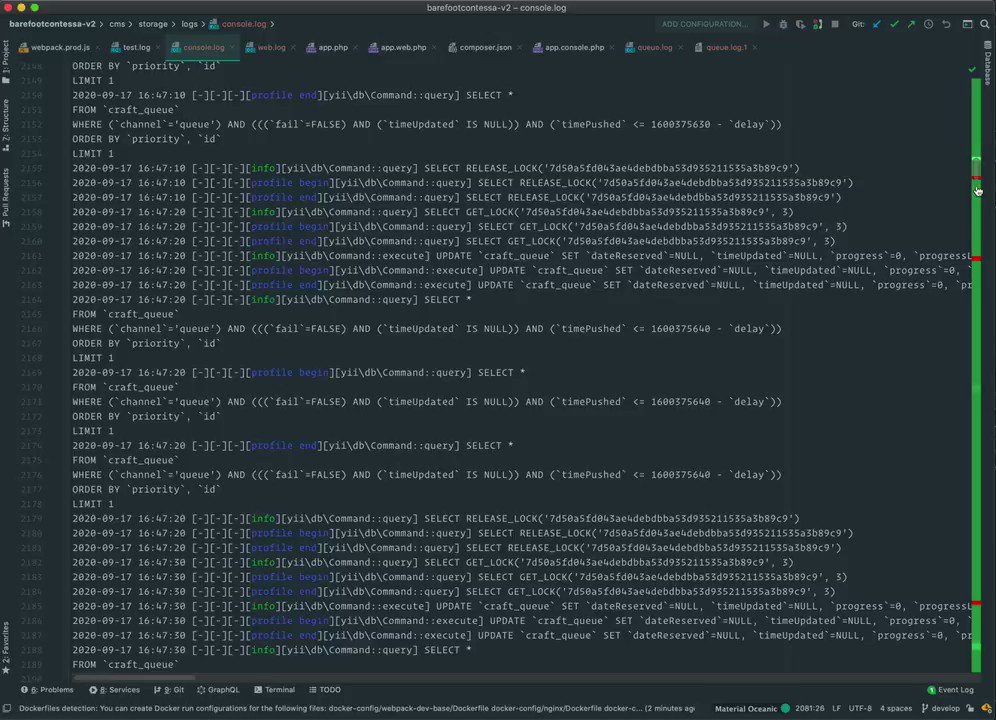Open the Git tool window at bottom
The image size is (996, 720).
coord(169,689)
